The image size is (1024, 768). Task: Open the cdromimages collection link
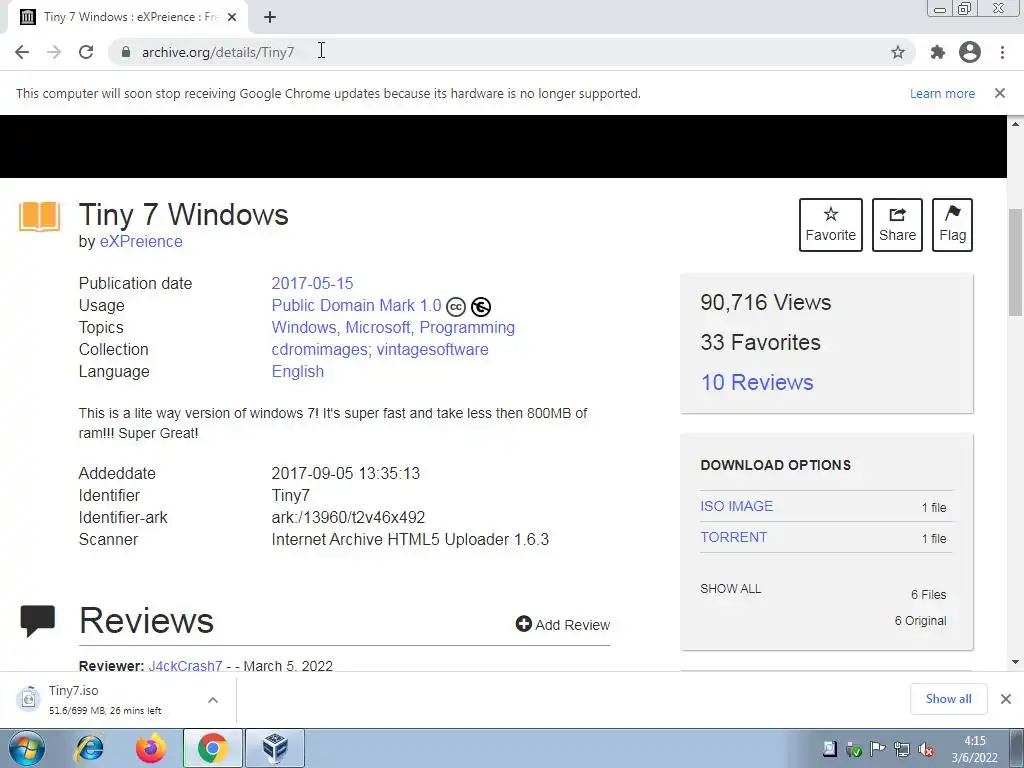click(321, 349)
